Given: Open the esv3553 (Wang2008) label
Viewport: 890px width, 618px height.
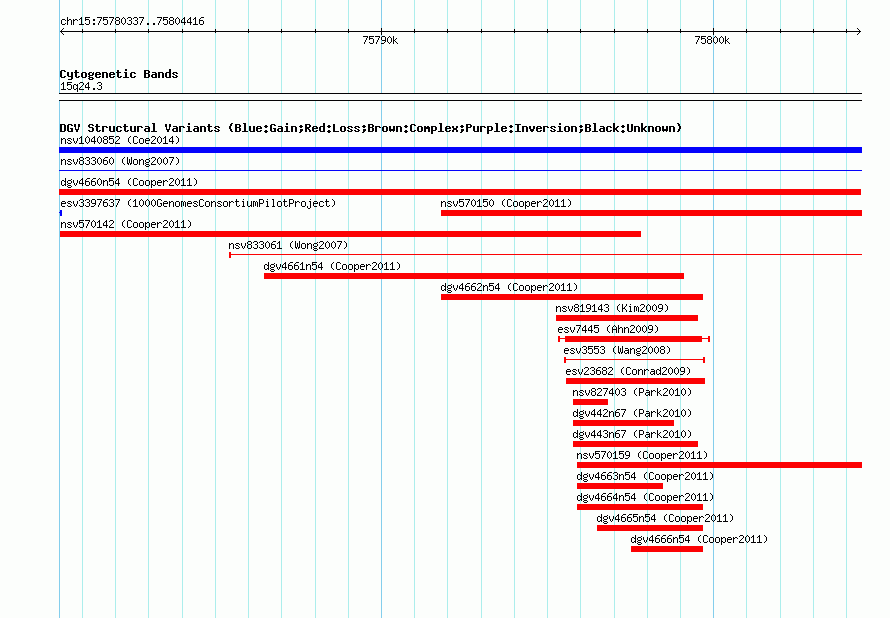Looking at the screenshot, I should 617,350.
